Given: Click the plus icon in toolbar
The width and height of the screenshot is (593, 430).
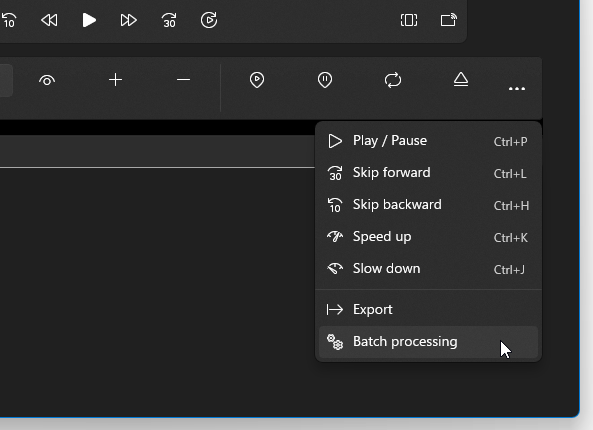Looking at the screenshot, I should [115, 80].
